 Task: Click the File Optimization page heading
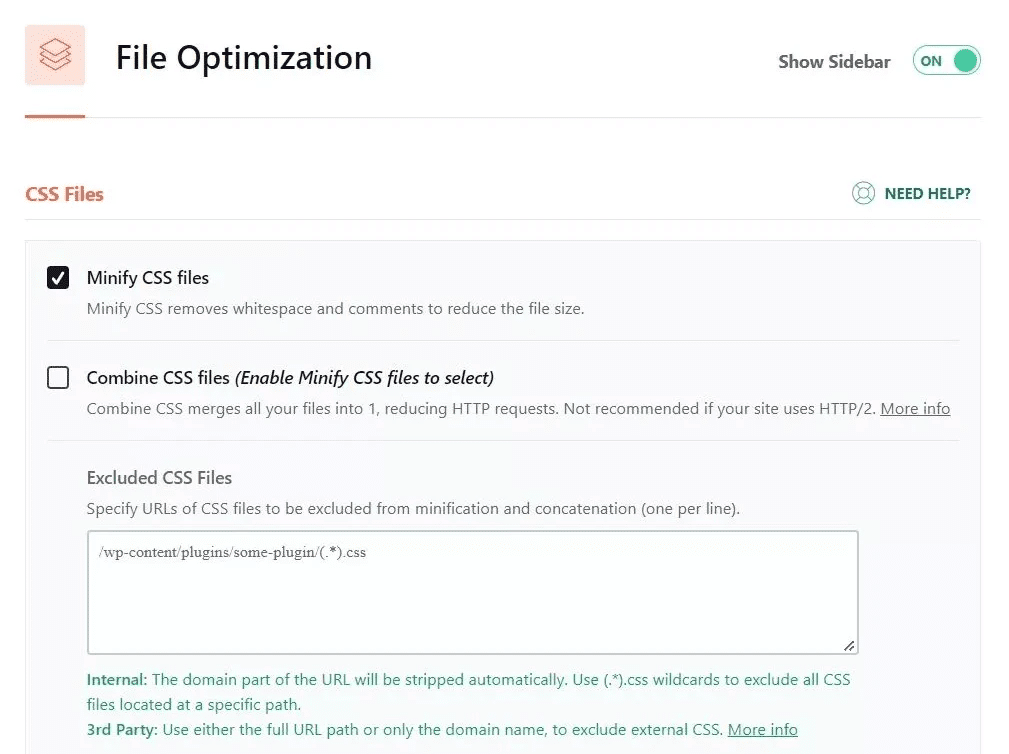243,58
